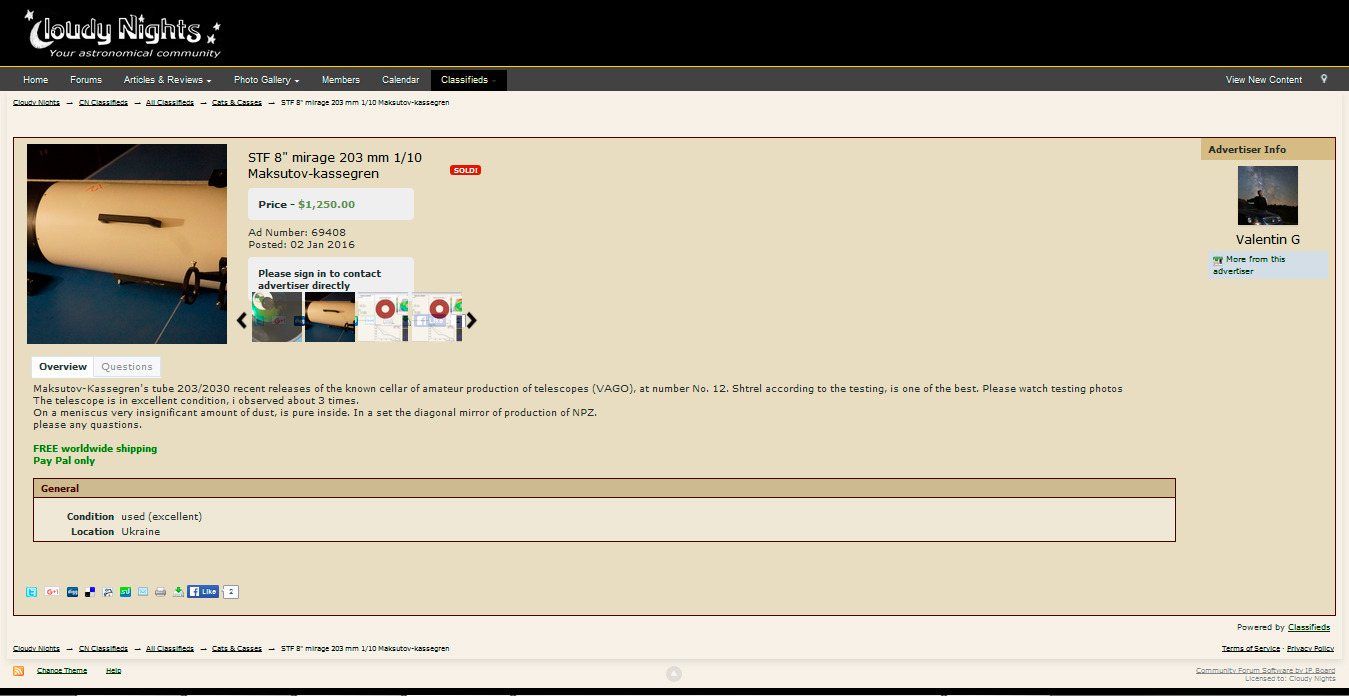
Task: Share on Reddit using its icon
Action: [x=108, y=592]
